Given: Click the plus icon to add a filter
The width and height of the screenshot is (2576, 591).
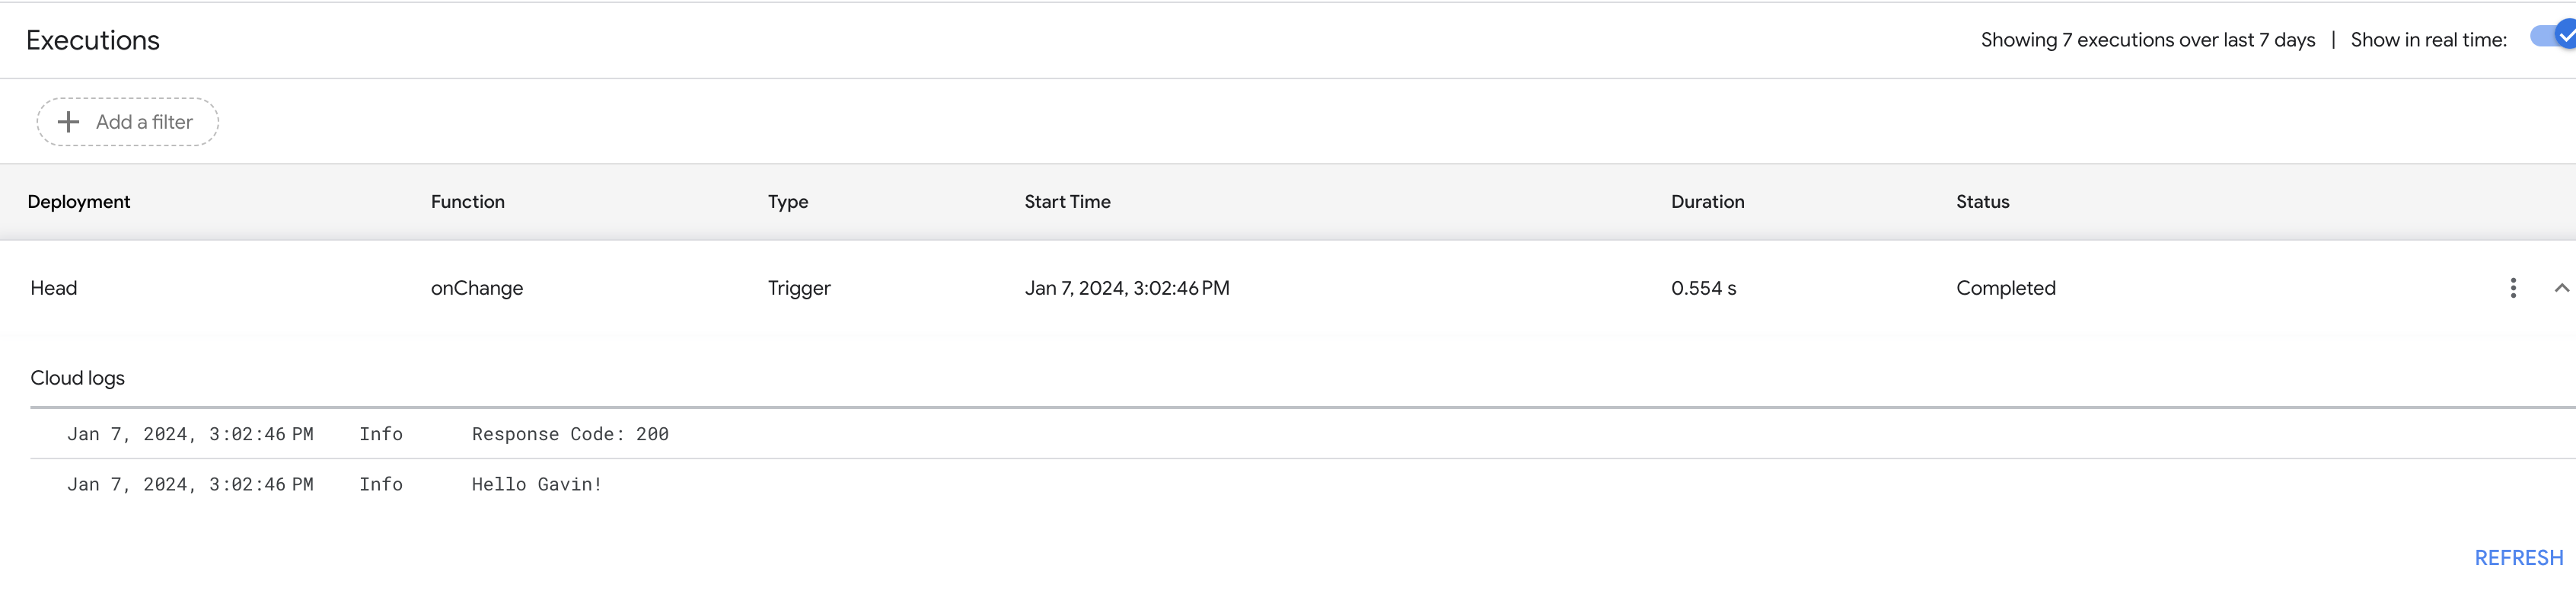Looking at the screenshot, I should 68,122.
